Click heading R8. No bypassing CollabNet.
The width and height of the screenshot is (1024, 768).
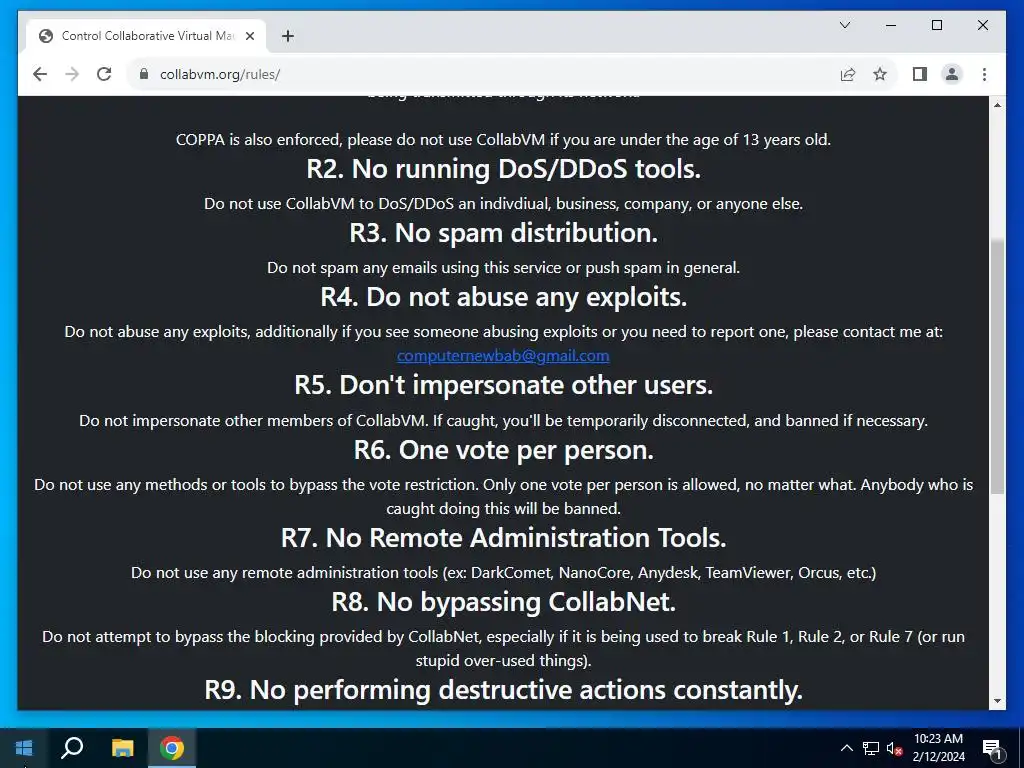click(504, 602)
